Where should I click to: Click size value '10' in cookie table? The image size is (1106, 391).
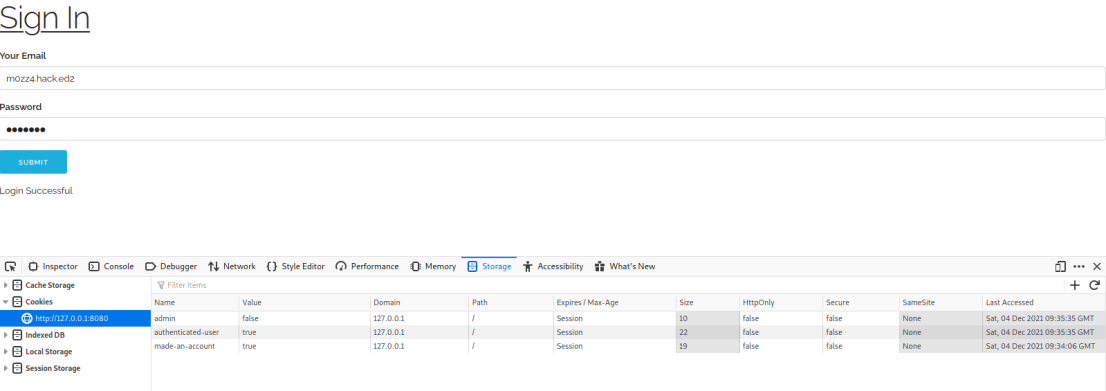click(x=707, y=318)
